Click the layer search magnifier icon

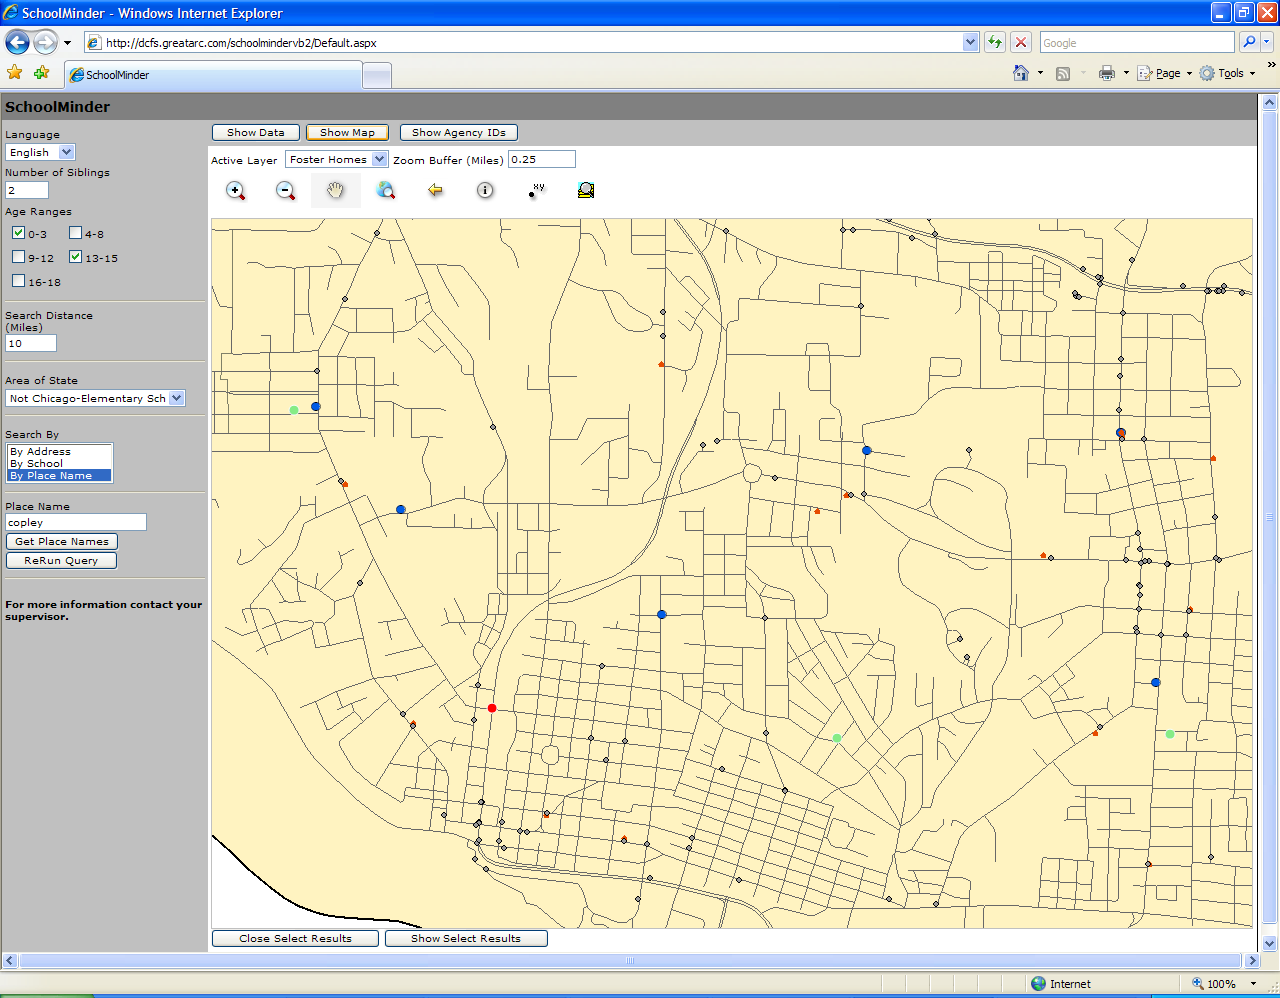[x=587, y=191]
